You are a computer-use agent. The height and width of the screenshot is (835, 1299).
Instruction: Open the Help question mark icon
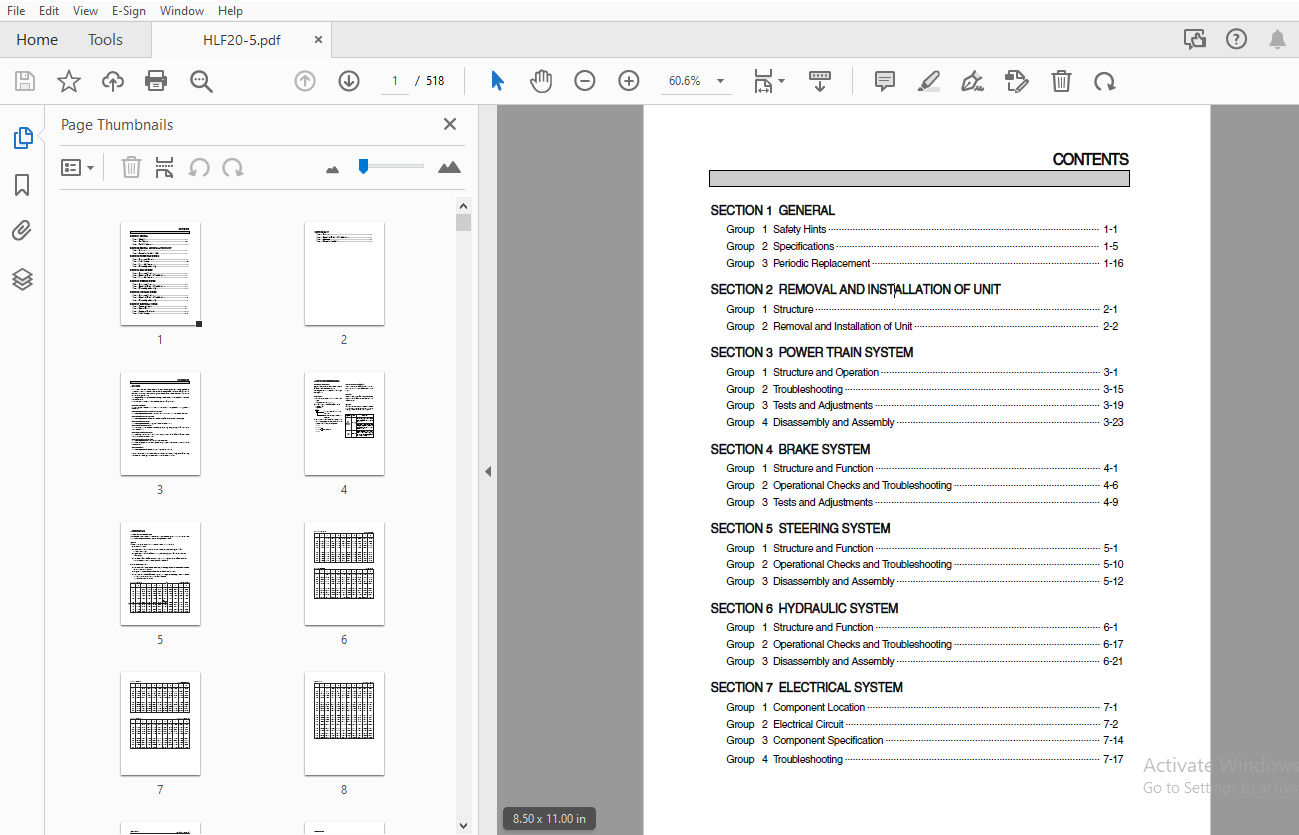(1236, 39)
